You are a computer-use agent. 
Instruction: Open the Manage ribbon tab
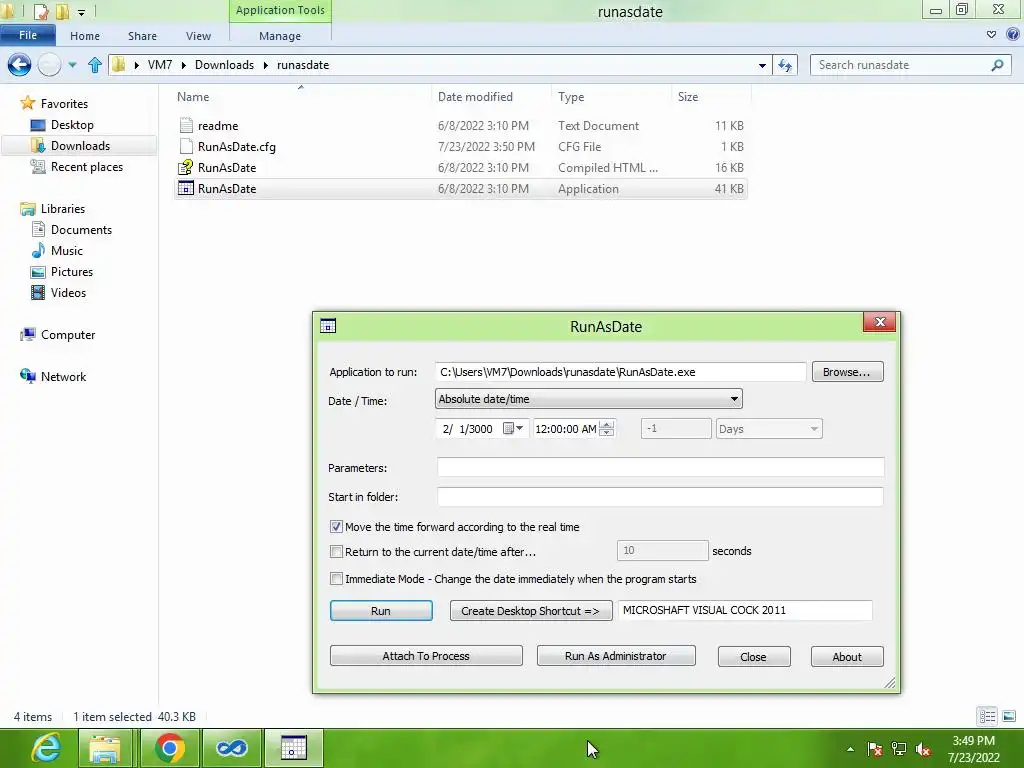tap(280, 36)
